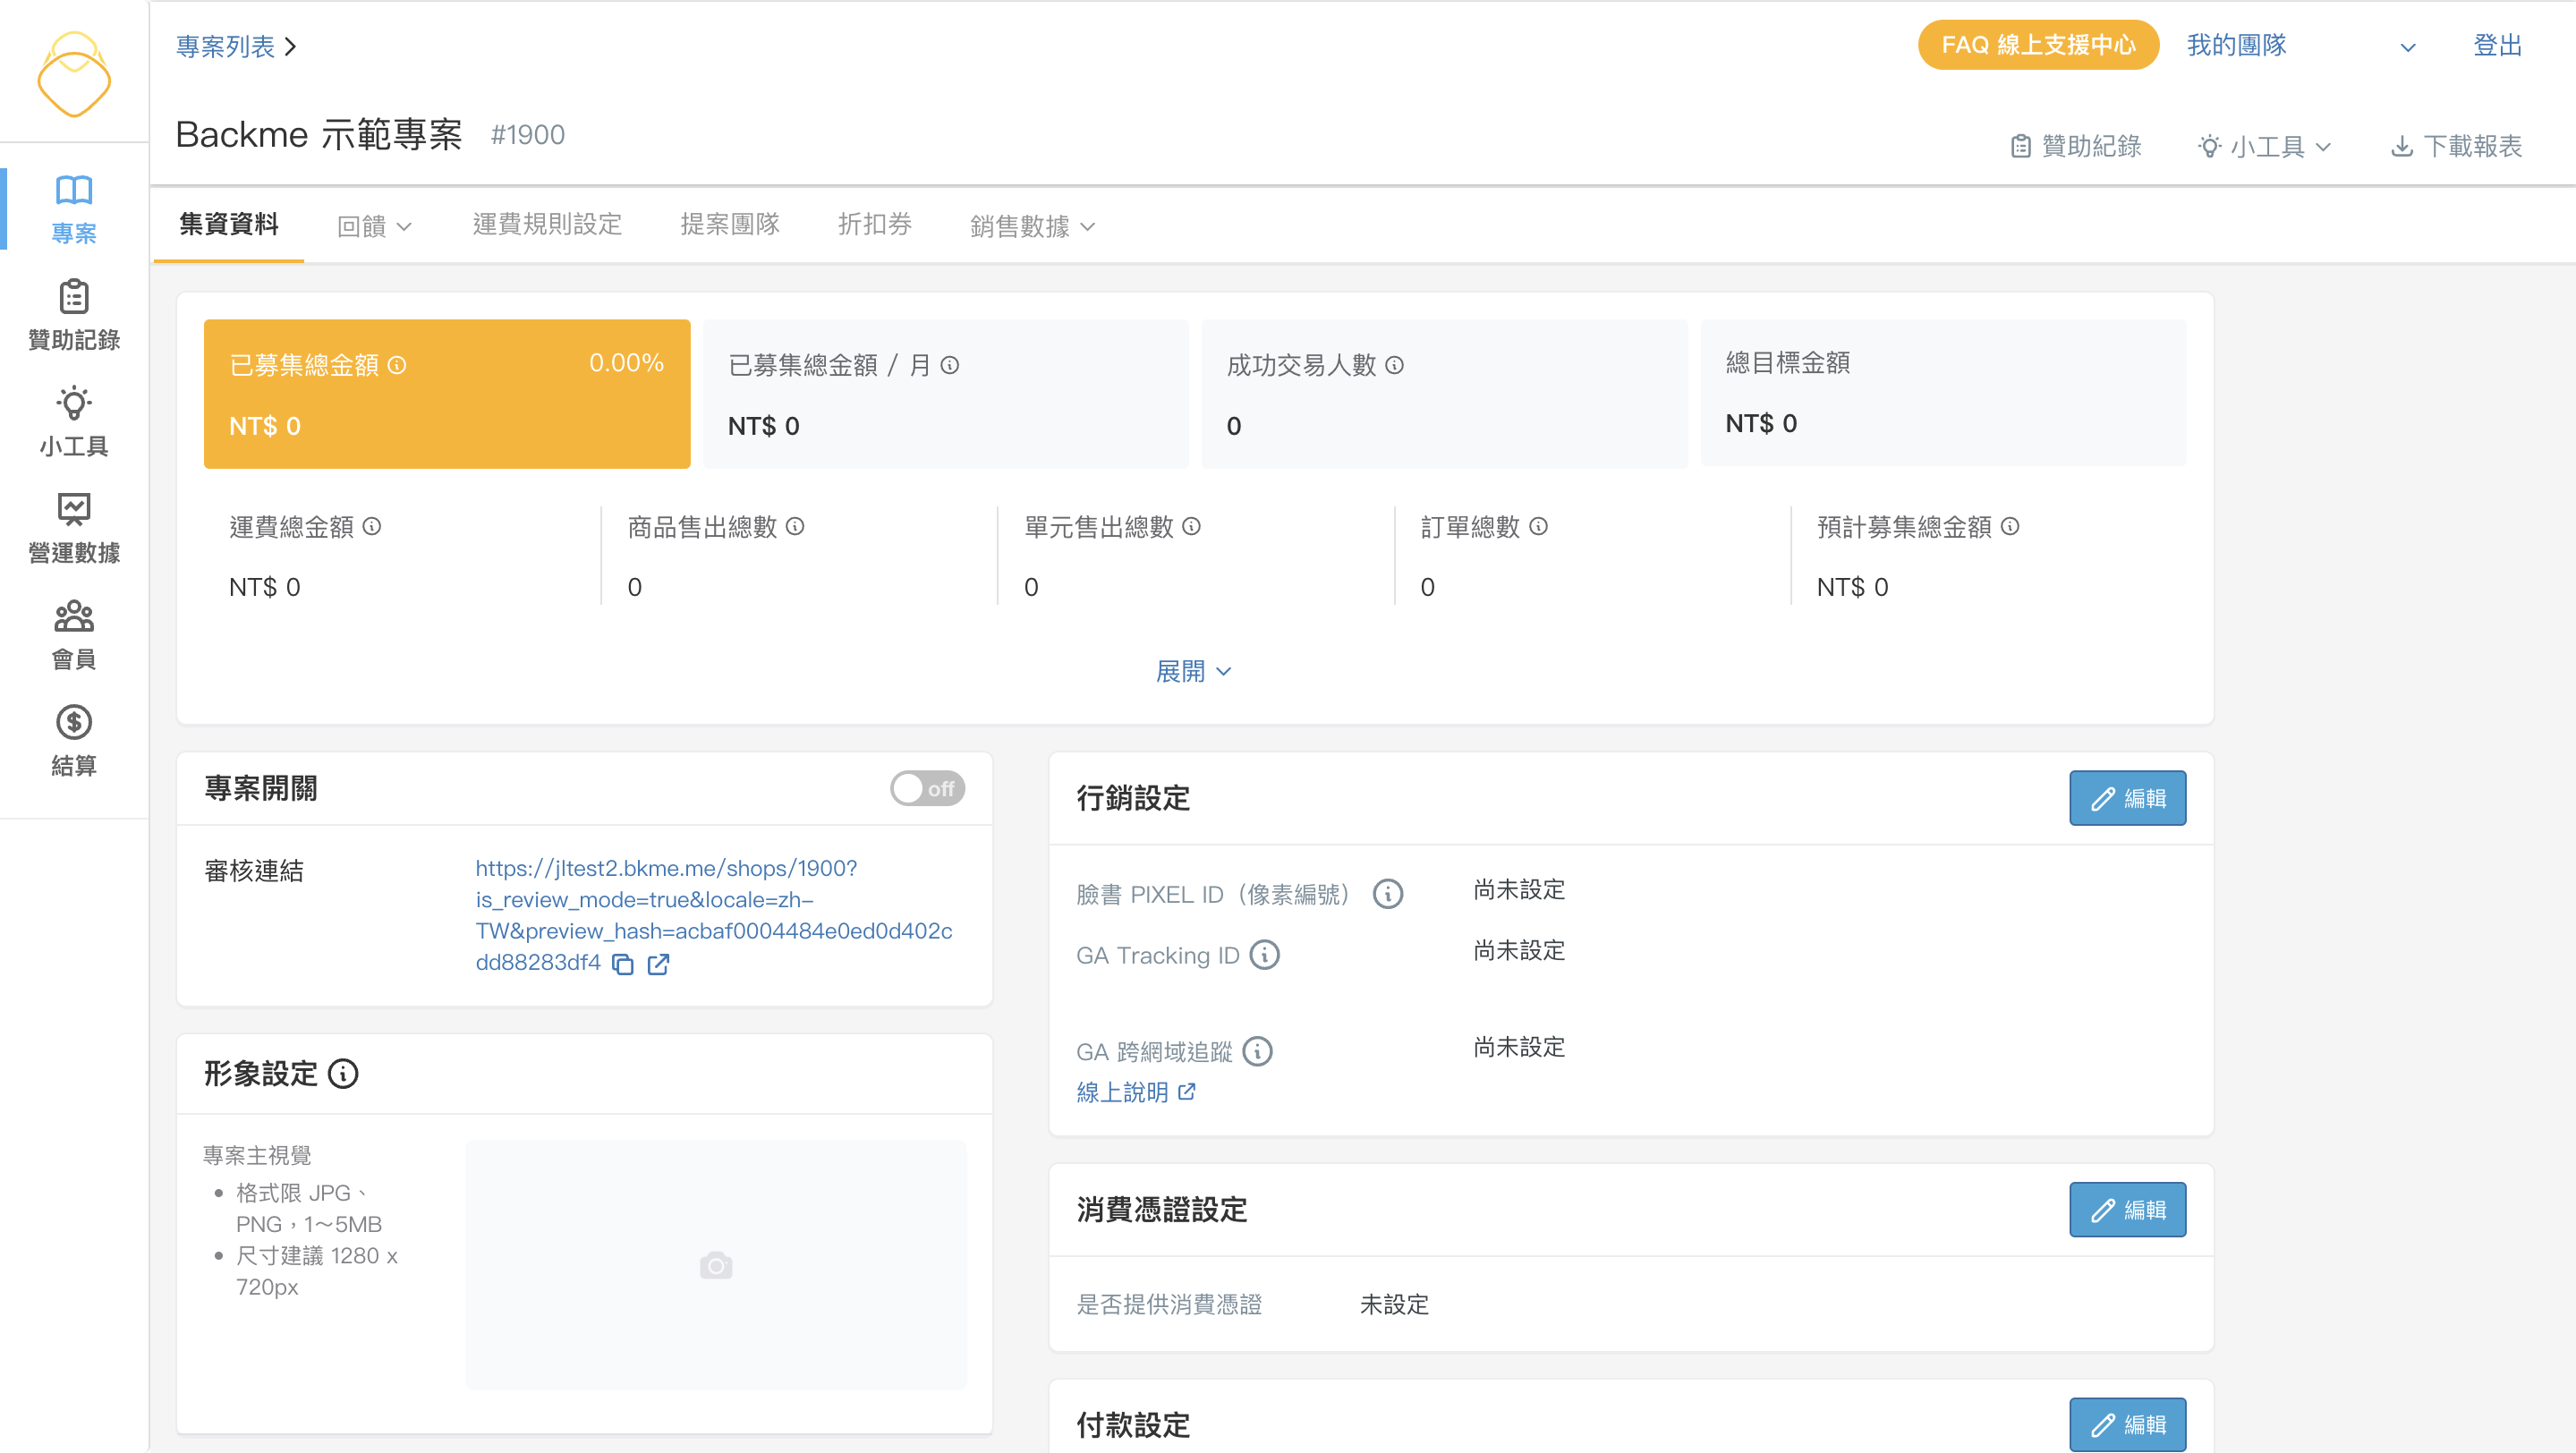Expand the 回饋 tab dropdown

[x=374, y=226]
